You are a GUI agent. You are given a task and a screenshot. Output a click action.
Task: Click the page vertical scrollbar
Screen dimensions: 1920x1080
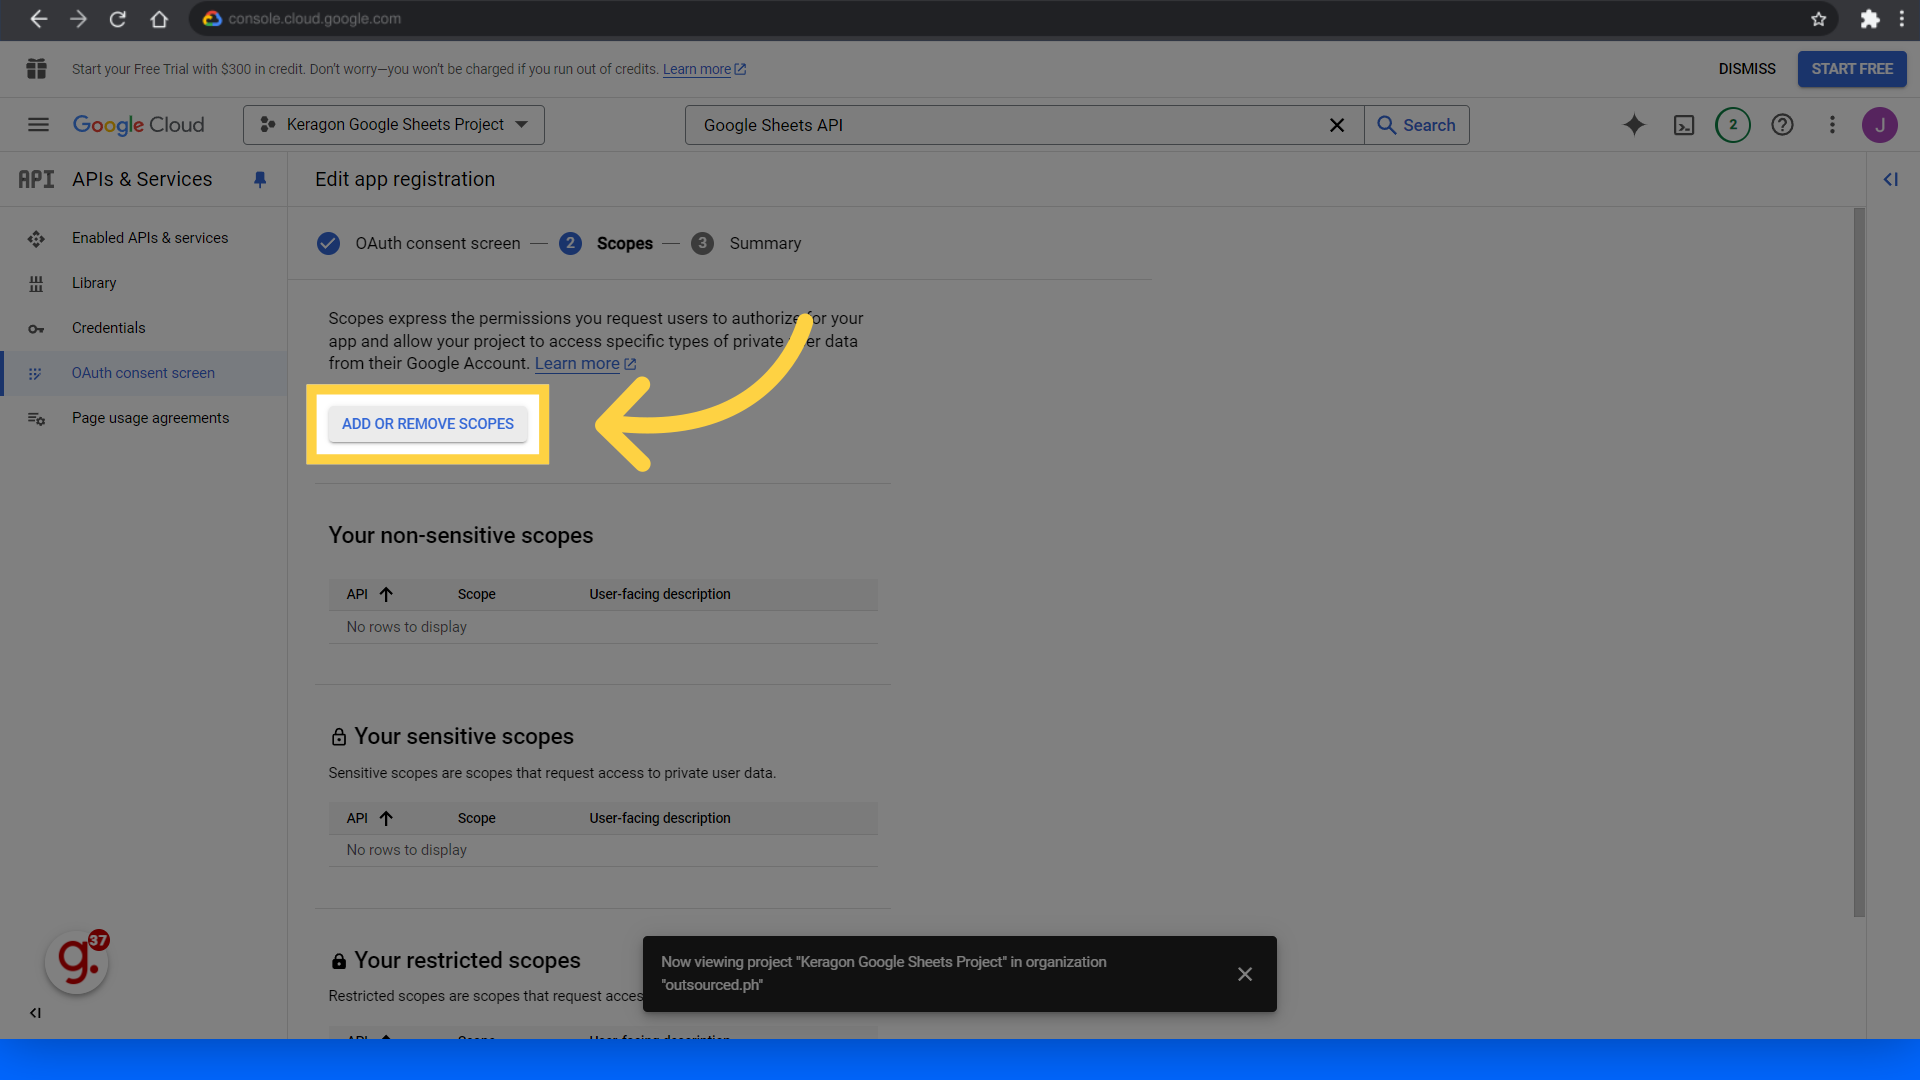(x=1859, y=562)
